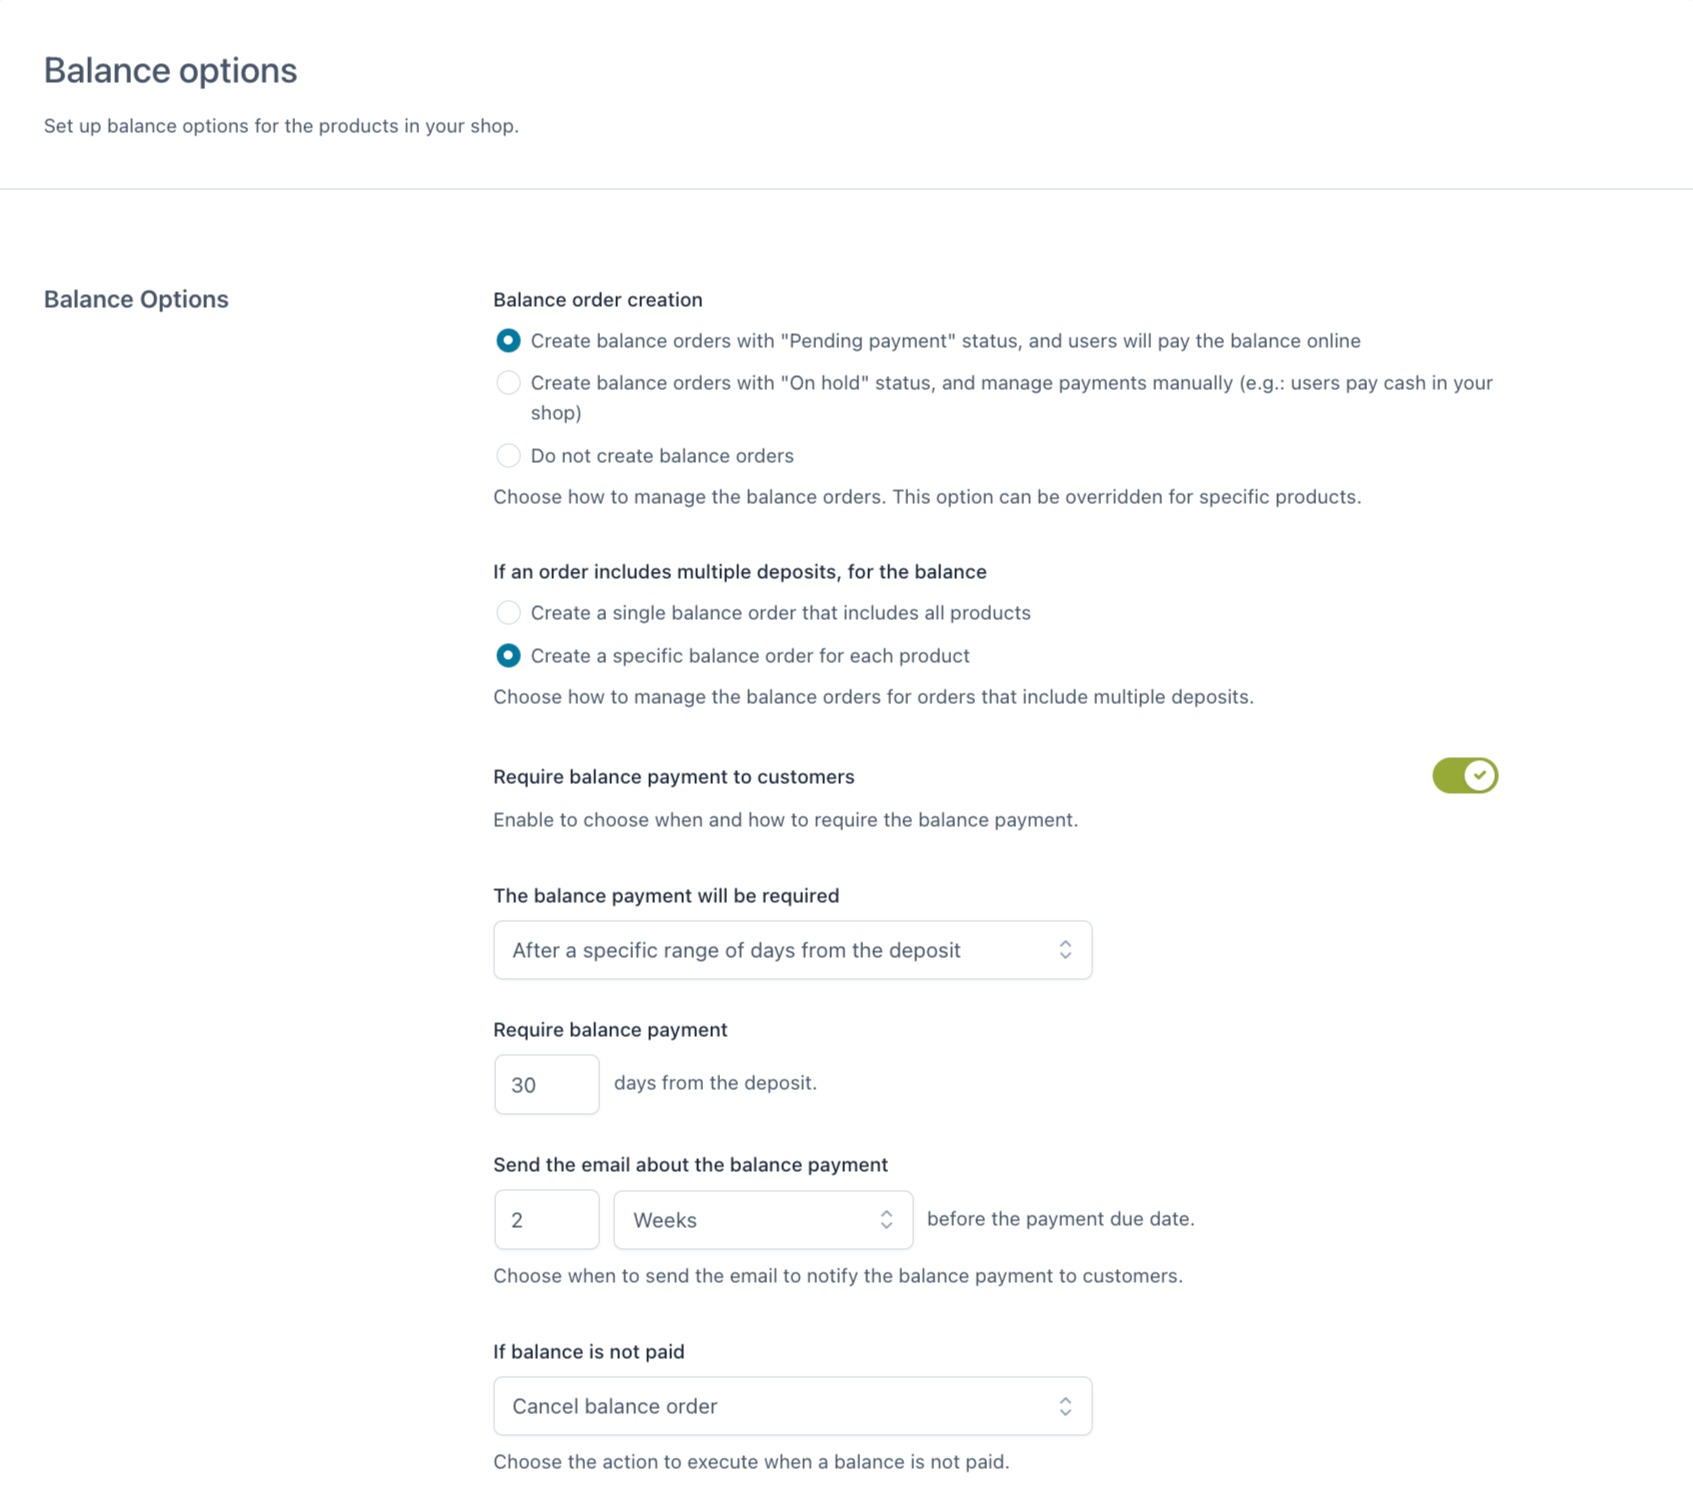Click the days from the deposit field
The image size is (1693, 1510).
(546, 1085)
